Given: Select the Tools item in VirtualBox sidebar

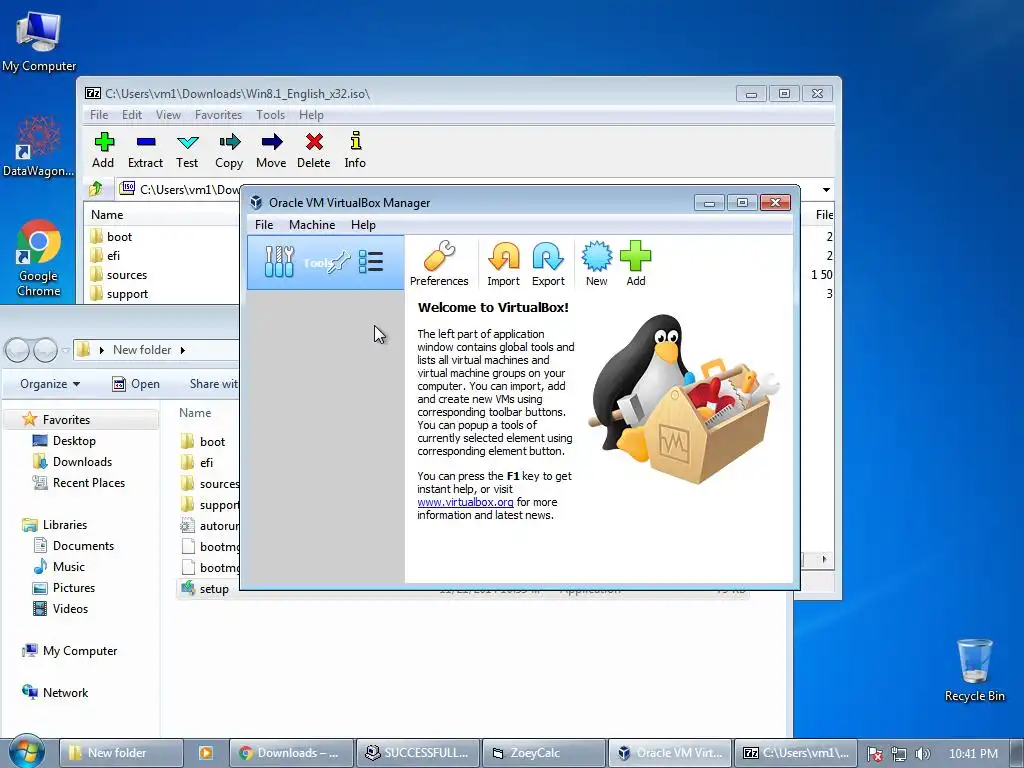Looking at the screenshot, I should (325, 263).
